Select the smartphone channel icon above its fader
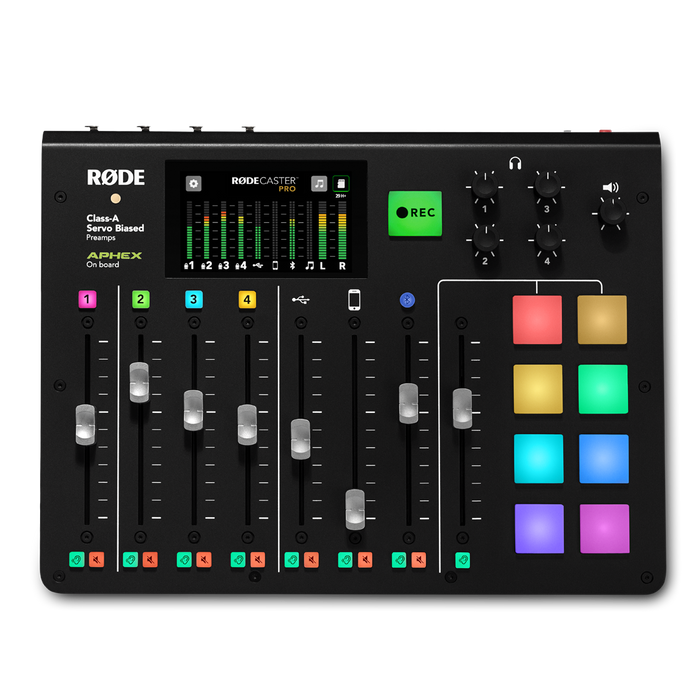The height and width of the screenshot is (700, 700). [354, 300]
